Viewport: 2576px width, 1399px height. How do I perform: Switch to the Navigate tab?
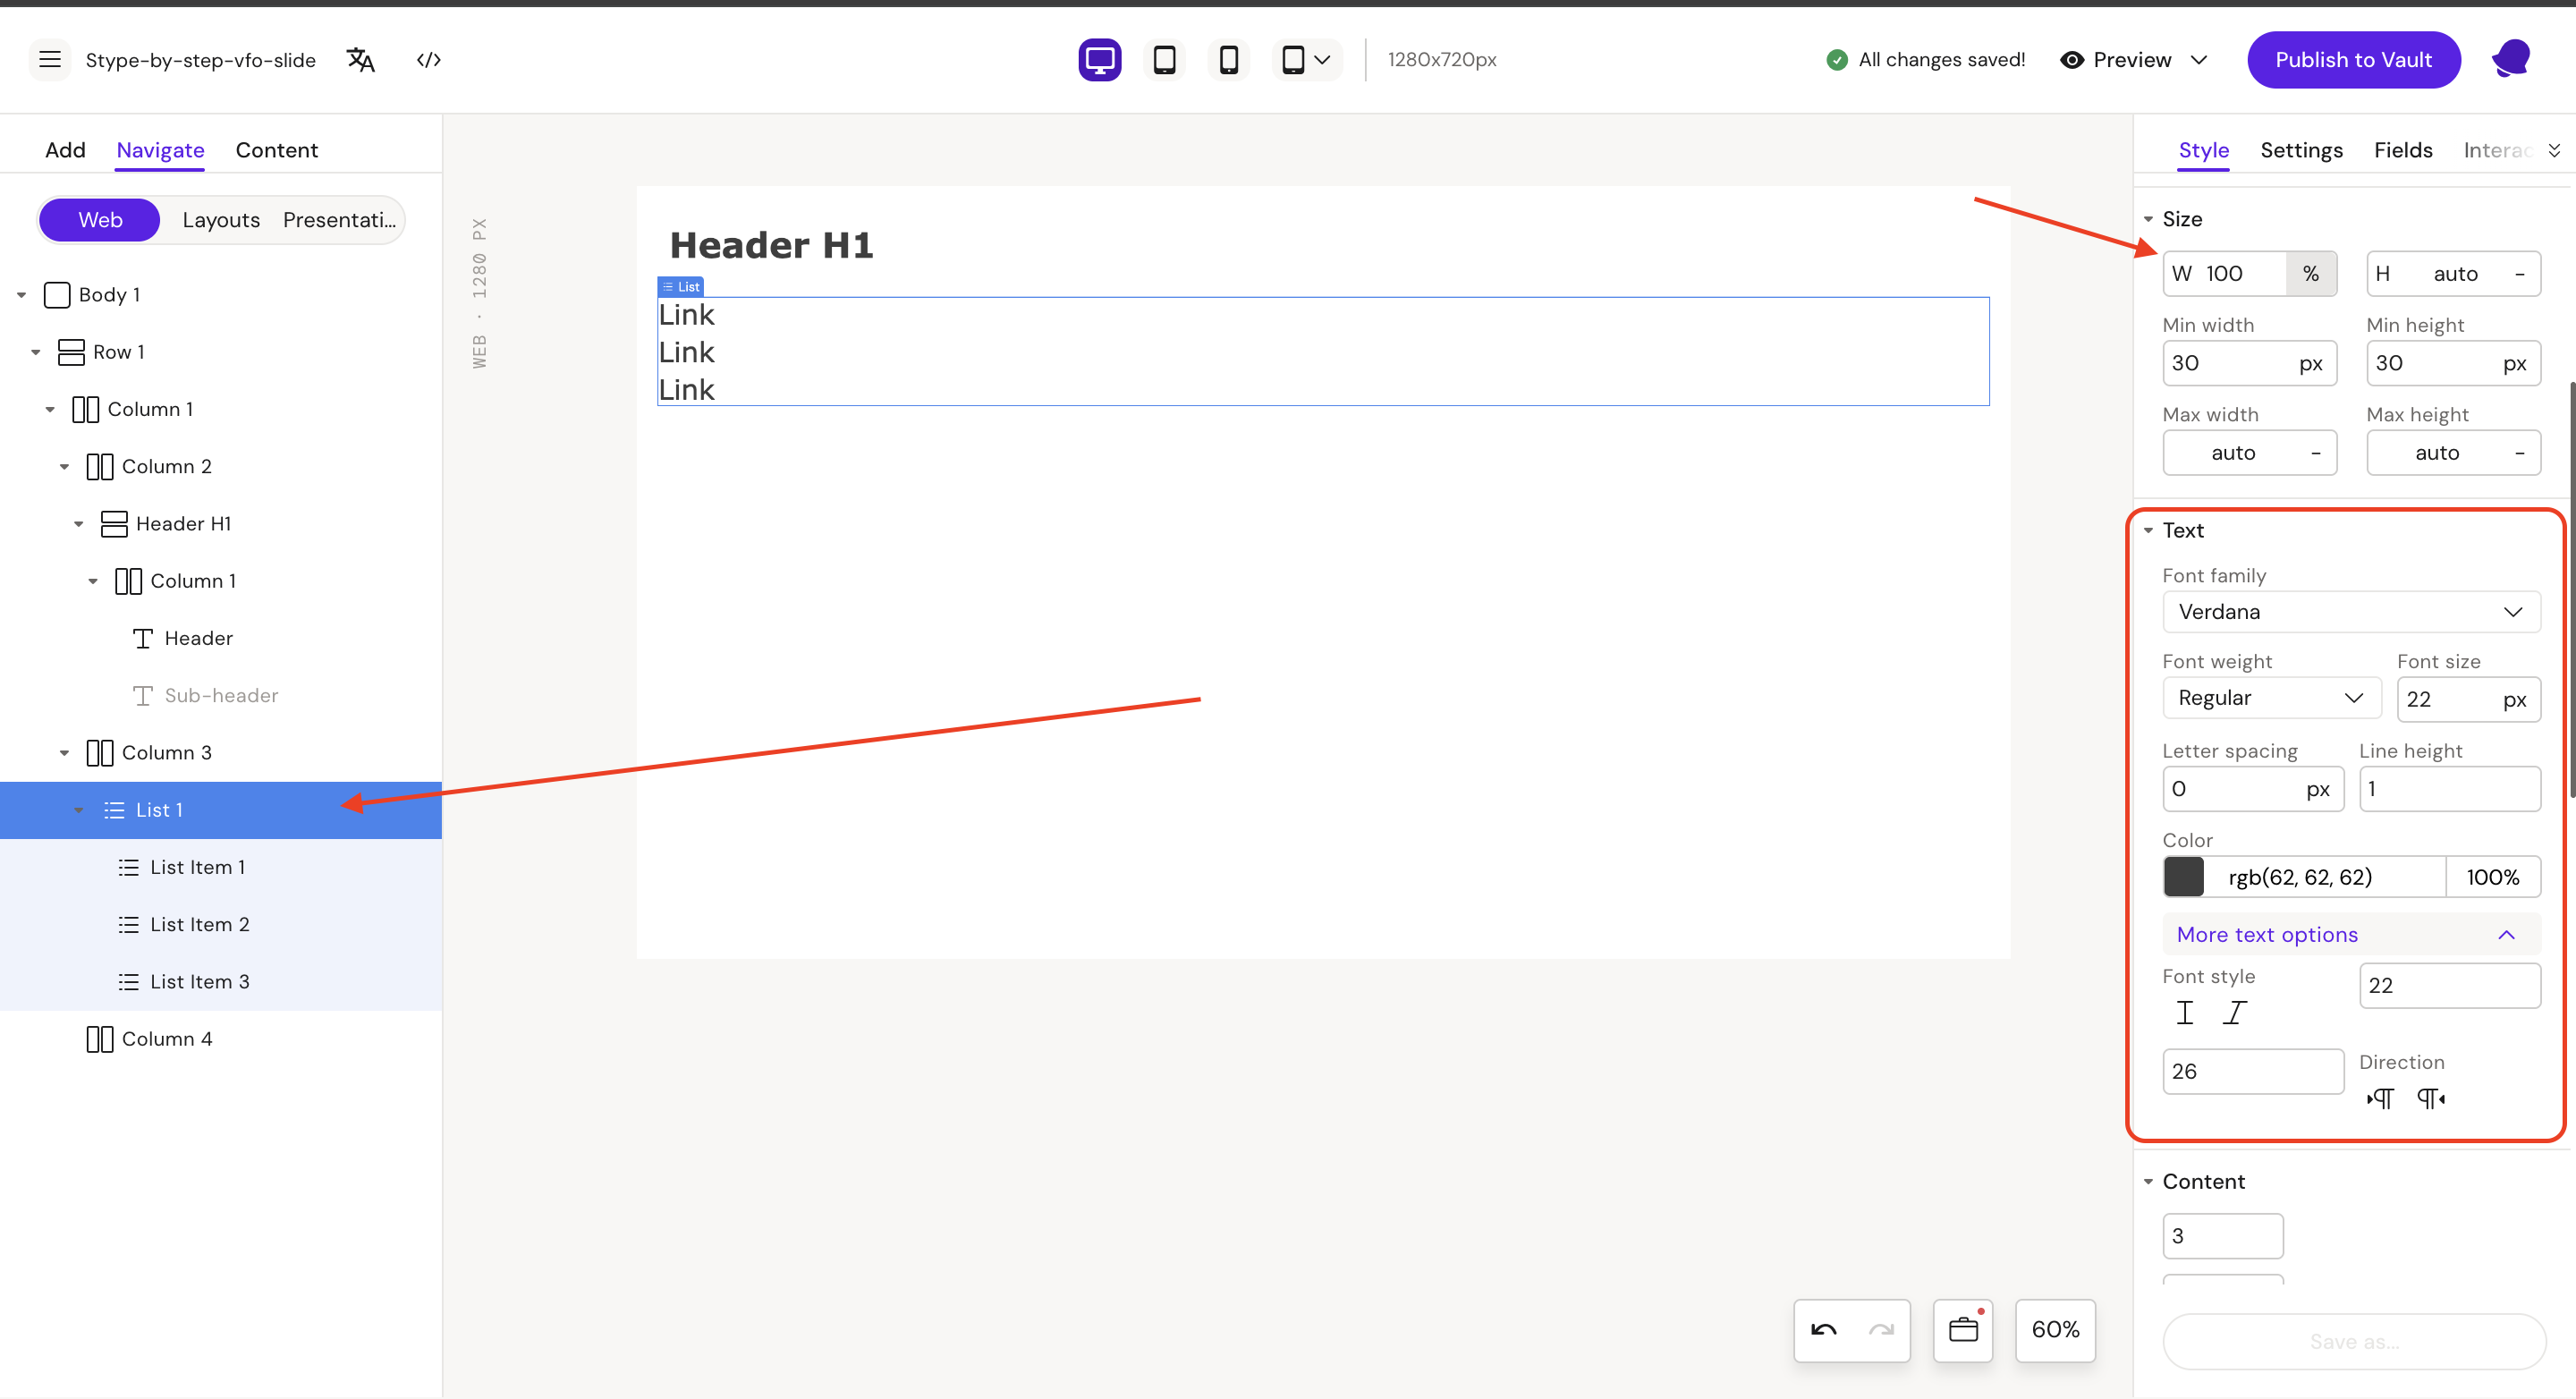point(160,150)
